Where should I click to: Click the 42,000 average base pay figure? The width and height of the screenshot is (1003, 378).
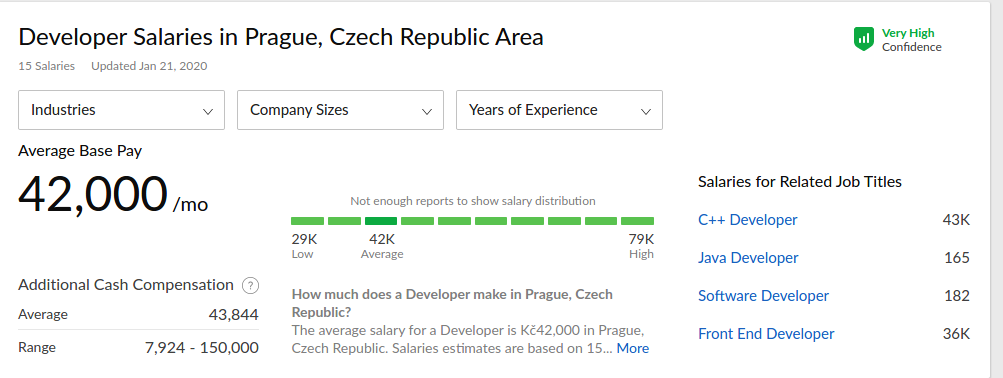(93, 195)
